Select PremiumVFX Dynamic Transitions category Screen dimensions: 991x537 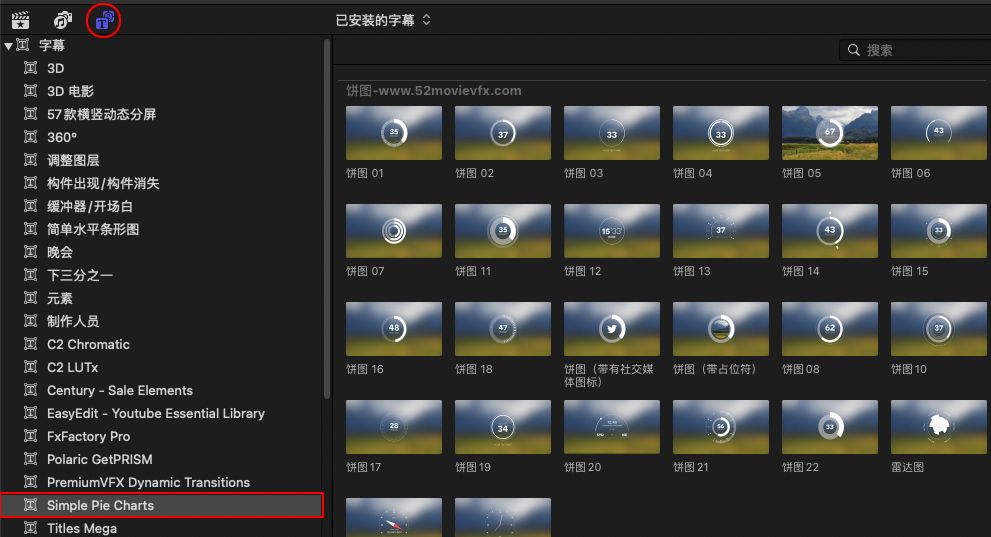(x=161, y=482)
